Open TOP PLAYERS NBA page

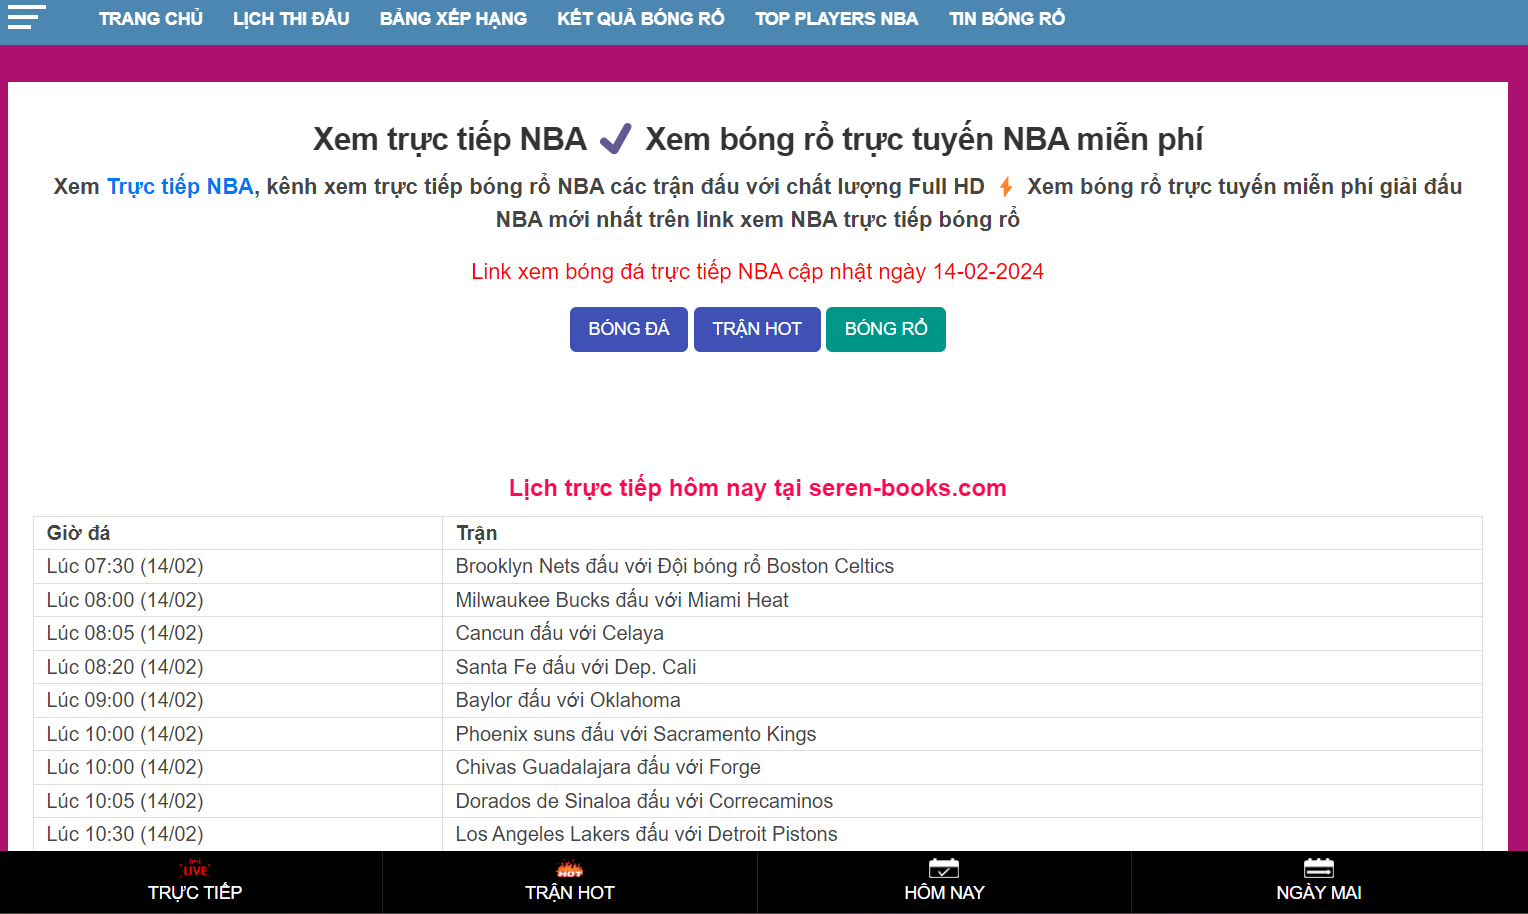coord(836,18)
